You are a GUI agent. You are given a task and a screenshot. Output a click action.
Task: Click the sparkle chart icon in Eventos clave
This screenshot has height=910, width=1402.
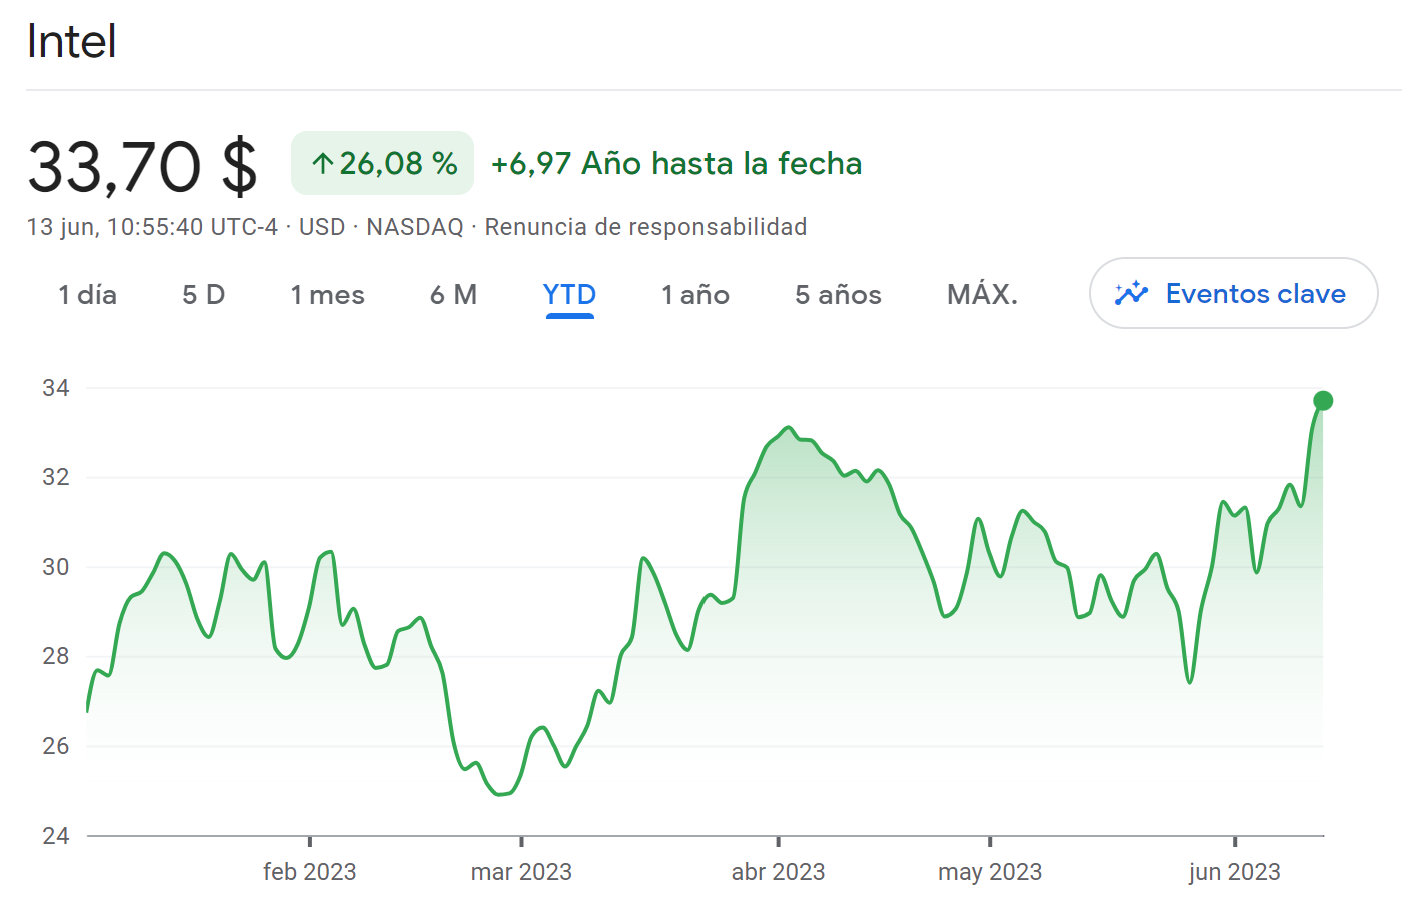(x=1131, y=293)
